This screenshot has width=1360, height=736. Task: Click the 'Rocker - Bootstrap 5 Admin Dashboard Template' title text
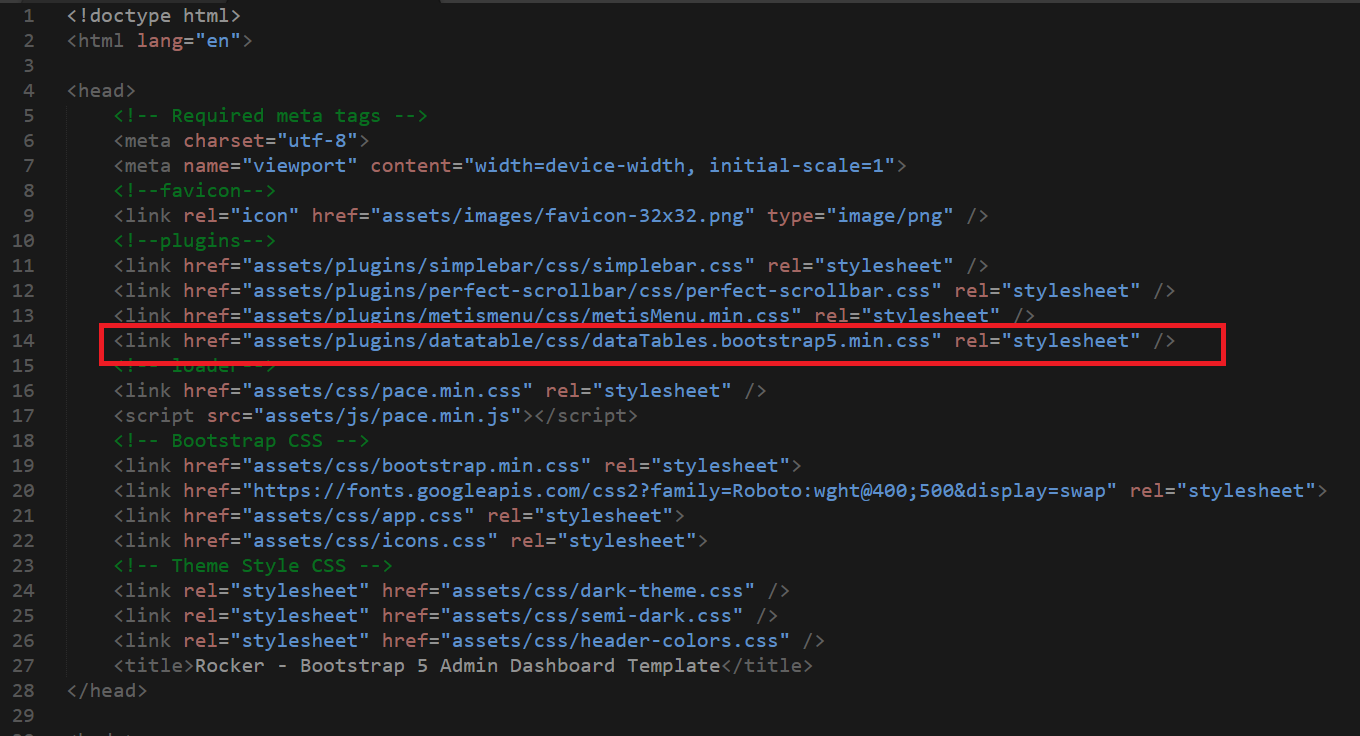(457, 666)
